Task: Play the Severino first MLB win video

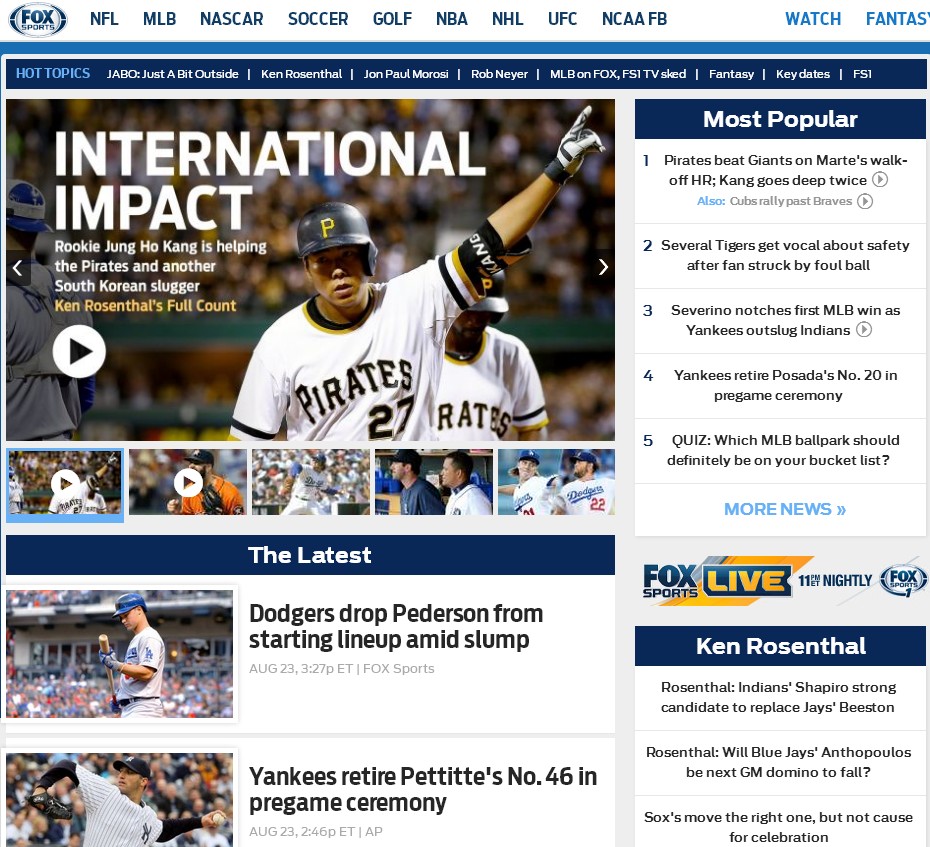Action: pos(864,328)
